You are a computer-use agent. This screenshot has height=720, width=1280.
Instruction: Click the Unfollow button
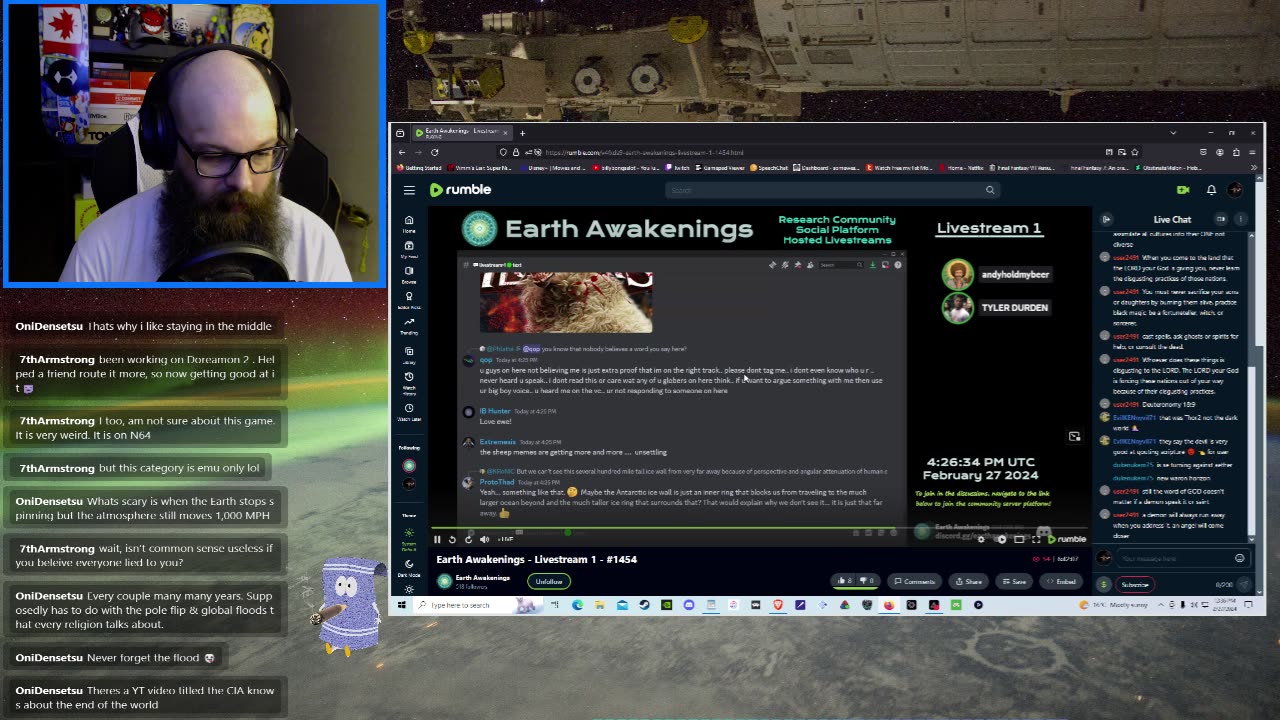click(549, 581)
